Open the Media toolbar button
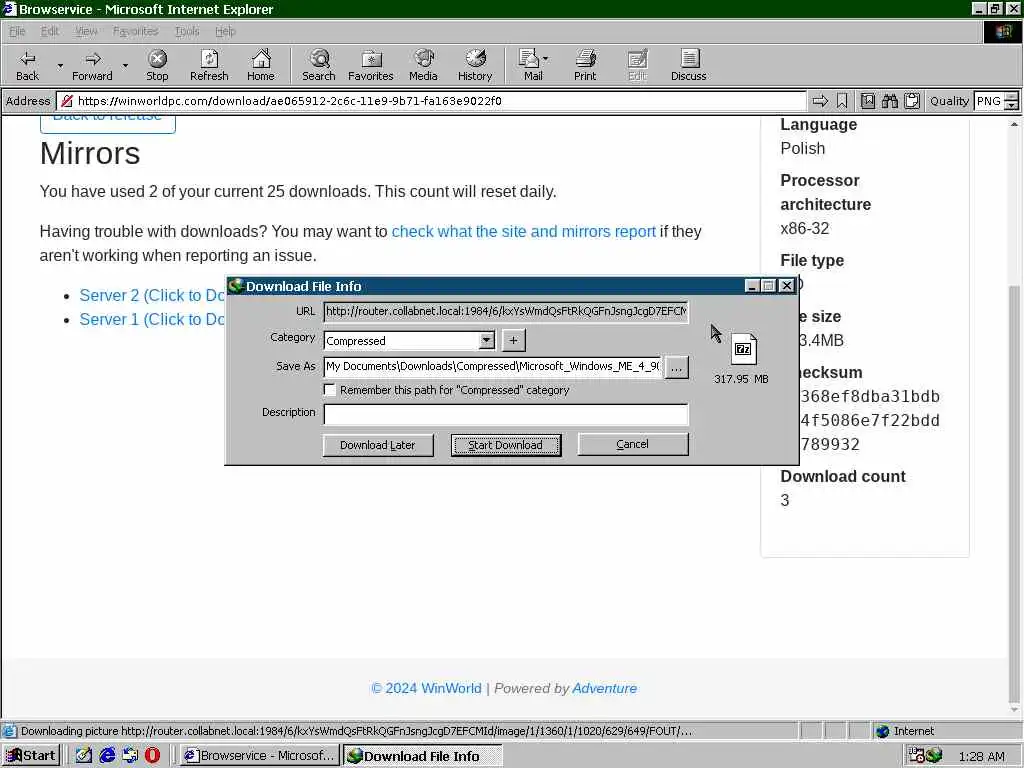Screen dimensions: 1024x768 (423, 65)
